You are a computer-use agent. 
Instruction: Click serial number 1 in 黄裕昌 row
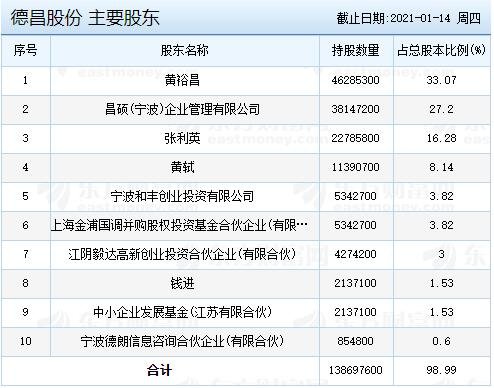(25, 80)
